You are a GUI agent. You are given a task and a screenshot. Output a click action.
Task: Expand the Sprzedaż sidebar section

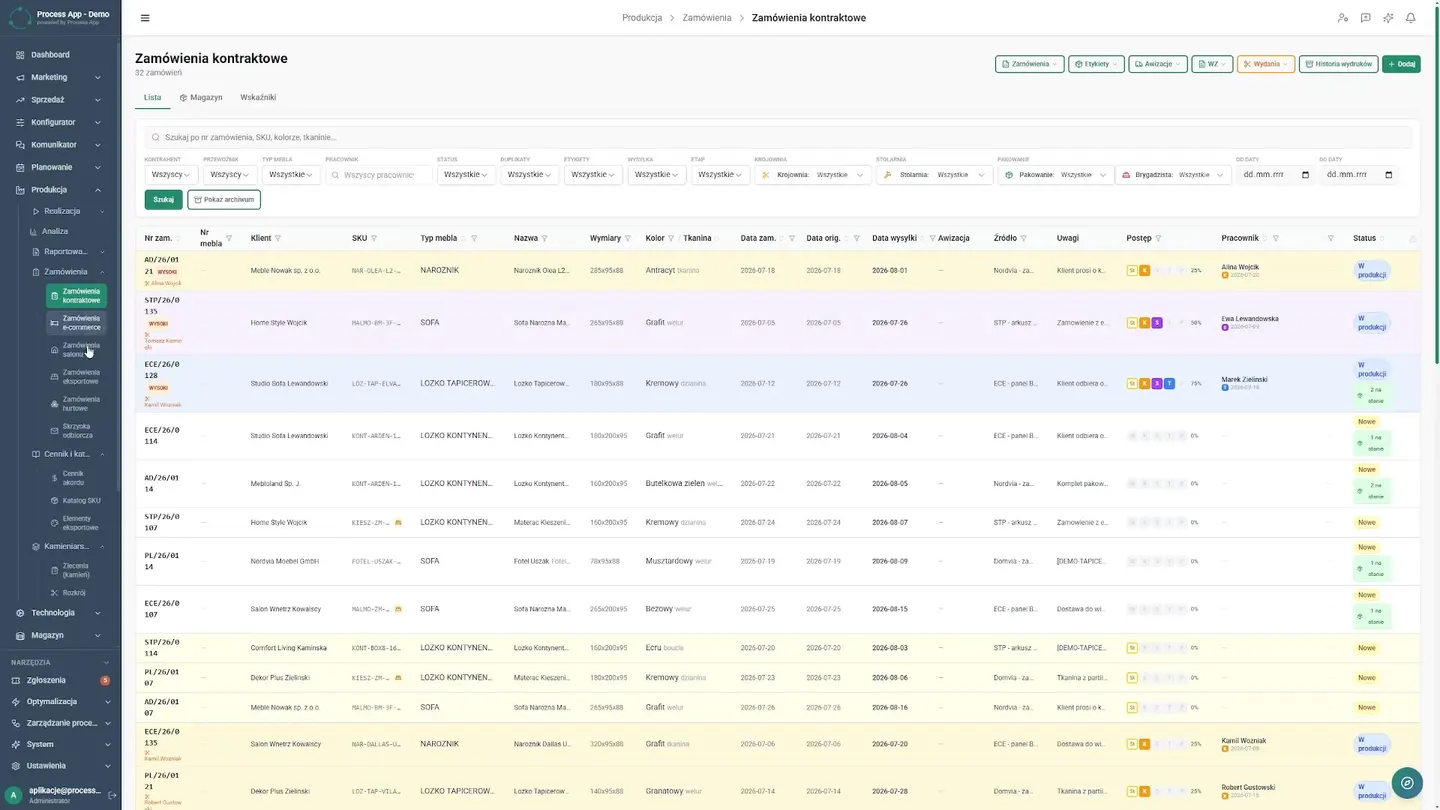(60, 100)
